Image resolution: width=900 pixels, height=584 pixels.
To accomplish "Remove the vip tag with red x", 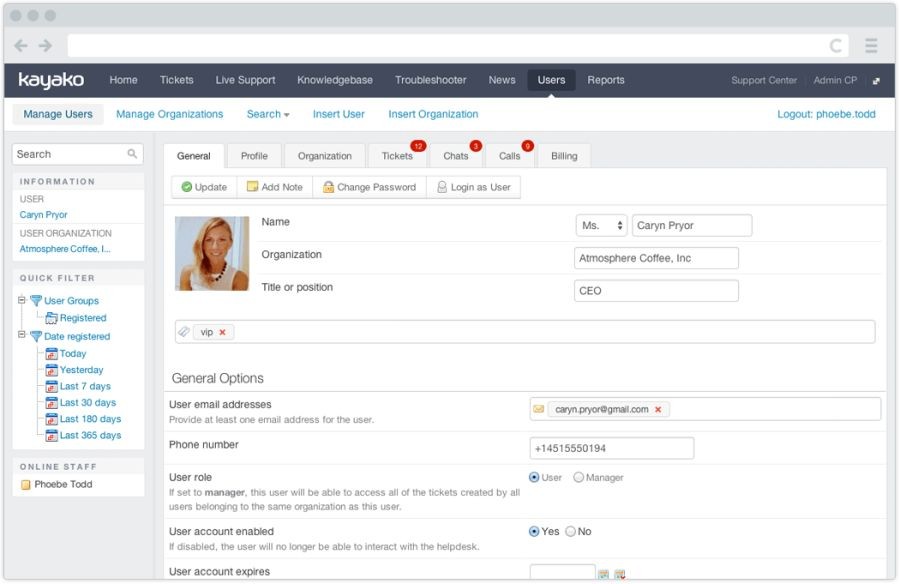I will pos(222,332).
